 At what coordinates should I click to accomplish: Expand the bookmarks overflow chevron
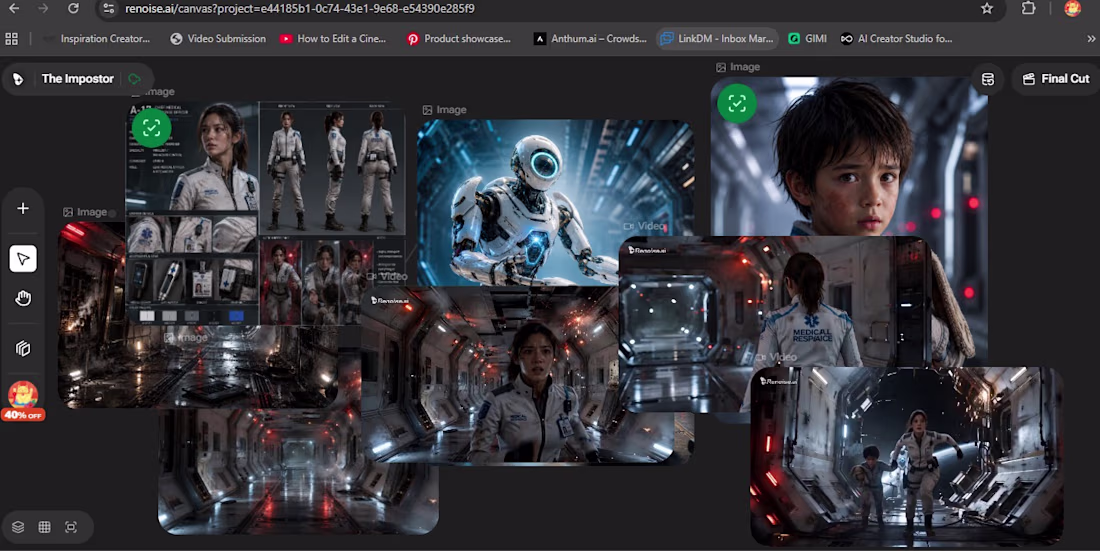1090,39
